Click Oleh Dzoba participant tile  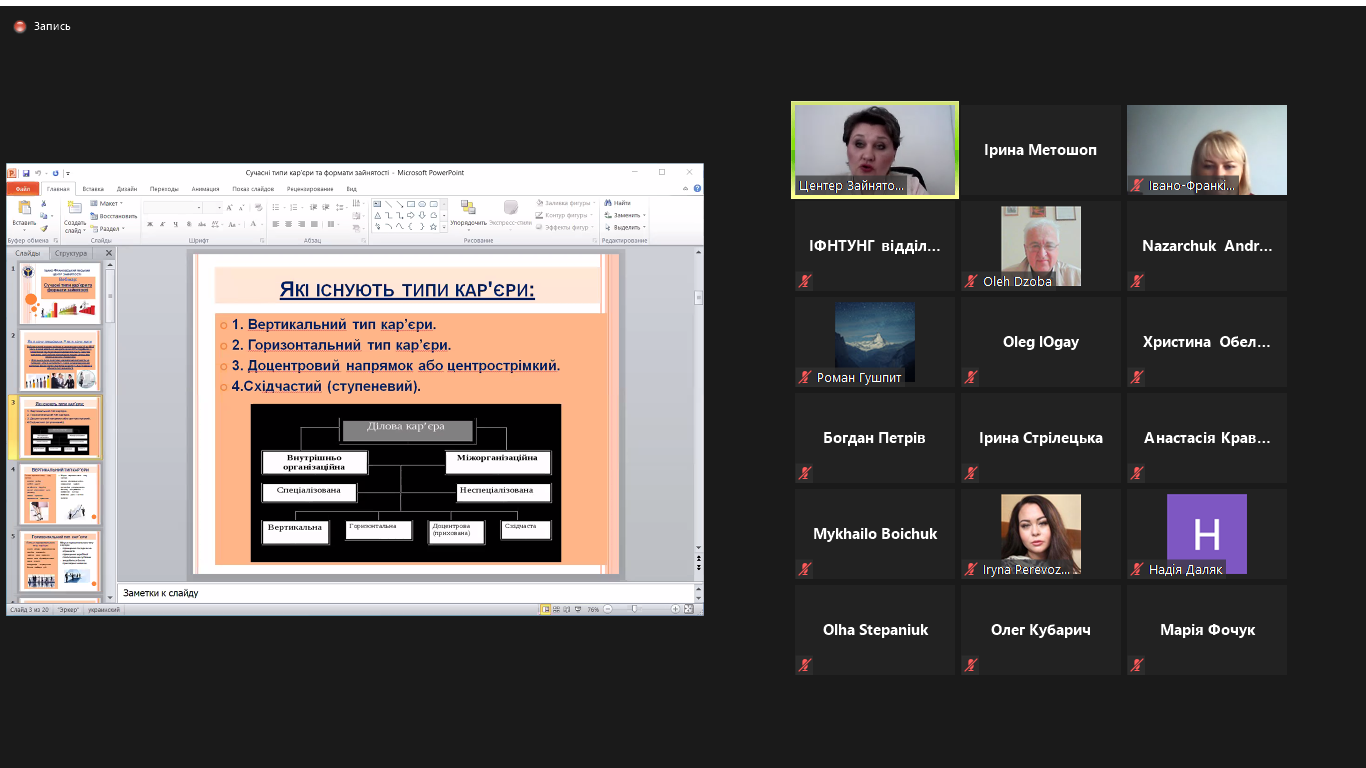pos(1041,246)
